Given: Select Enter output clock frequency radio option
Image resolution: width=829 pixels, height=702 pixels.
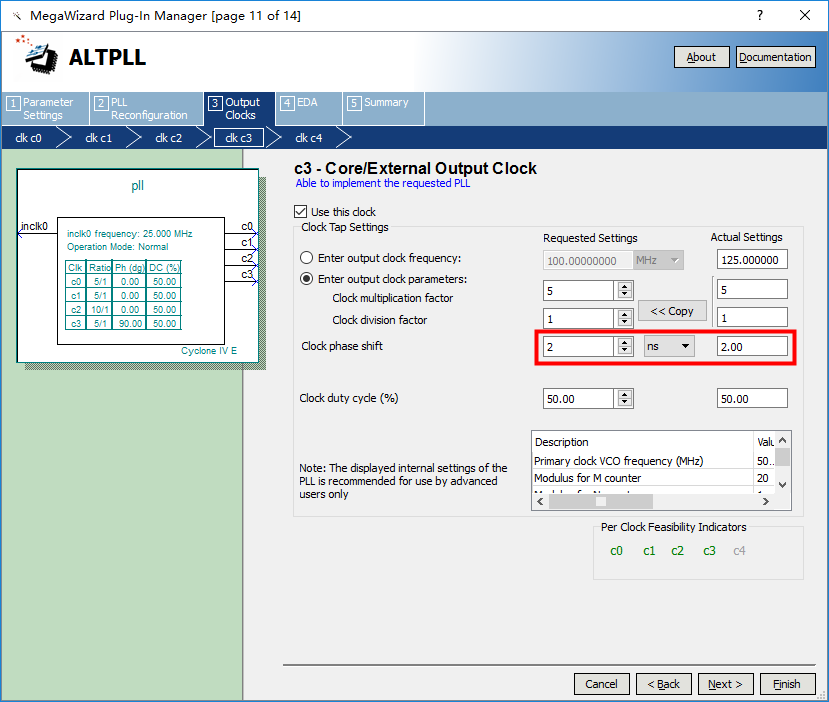Looking at the screenshot, I should point(307,259).
